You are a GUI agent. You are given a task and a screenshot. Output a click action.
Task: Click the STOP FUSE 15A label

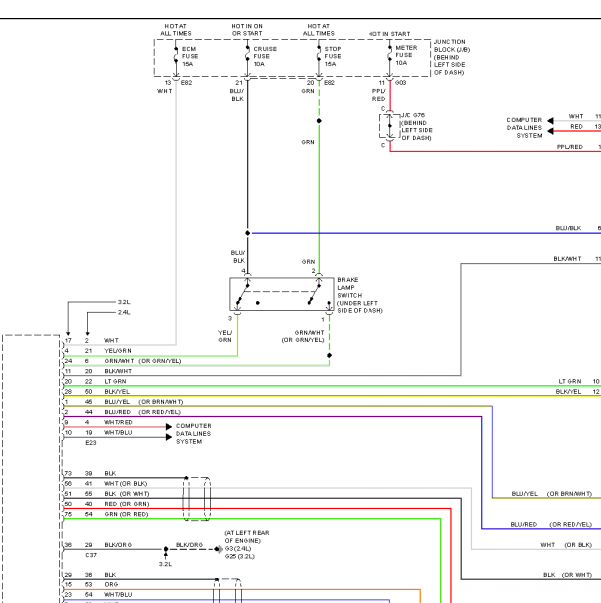click(x=333, y=57)
